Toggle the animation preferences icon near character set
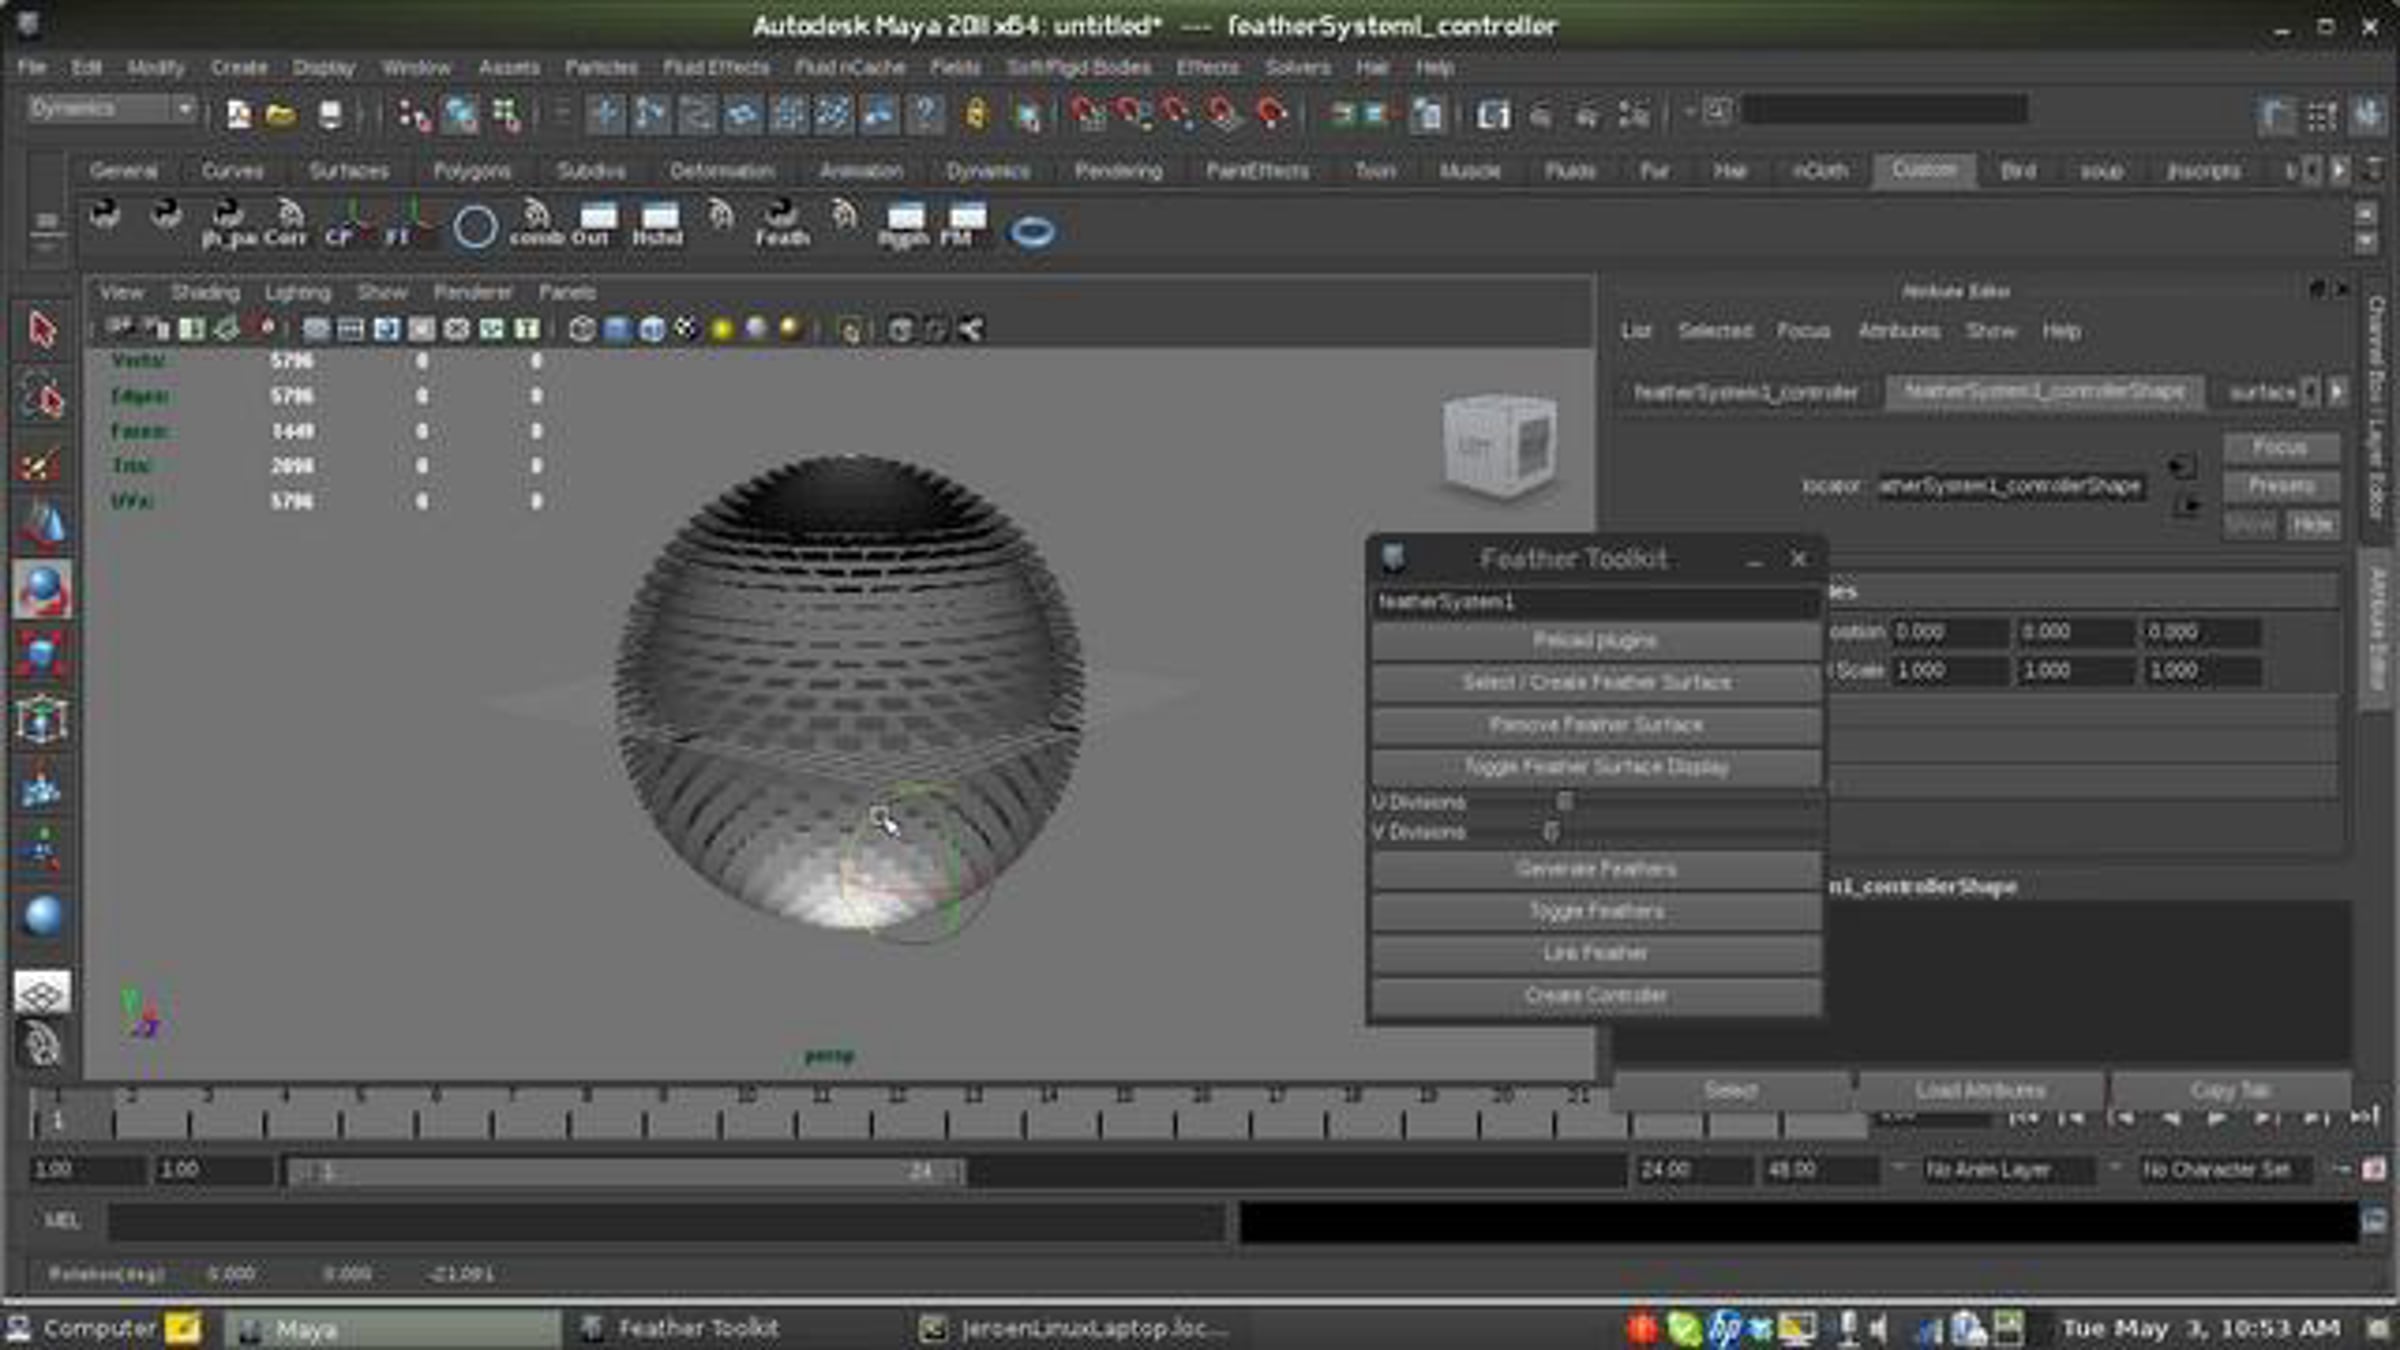2400x1350 pixels. [x=2375, y=1169]
